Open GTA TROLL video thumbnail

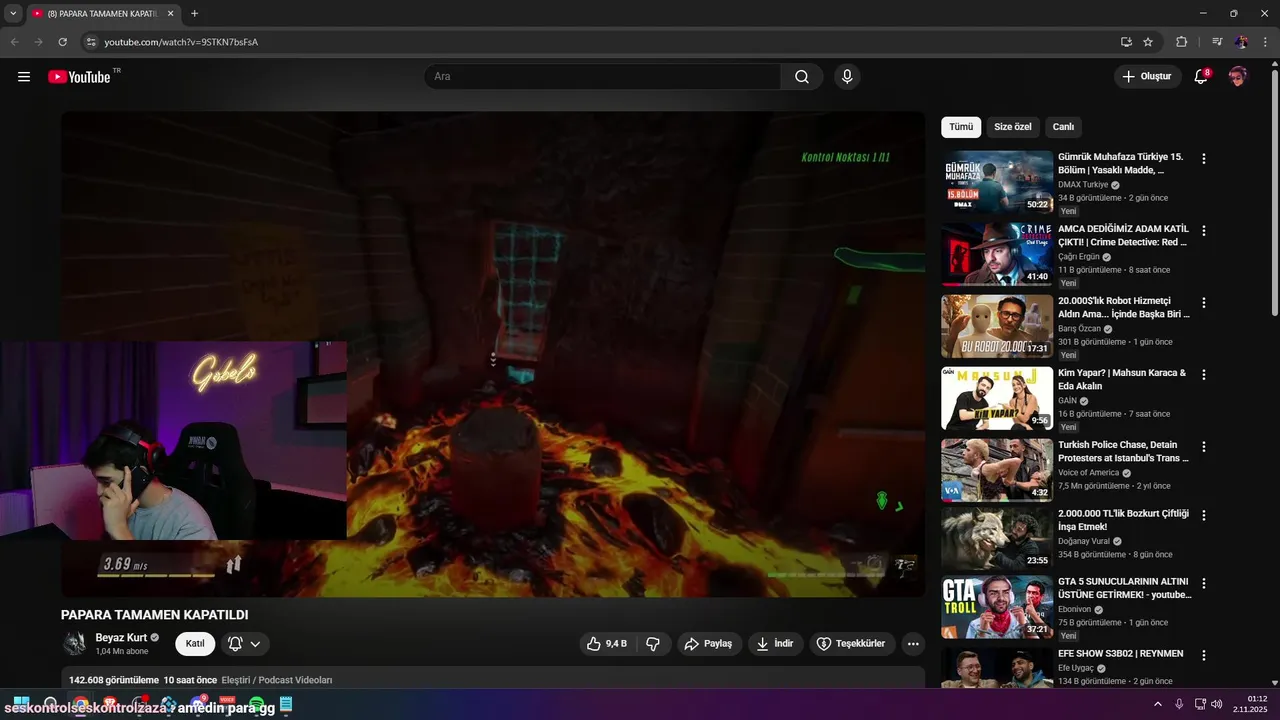coord(997,606)
